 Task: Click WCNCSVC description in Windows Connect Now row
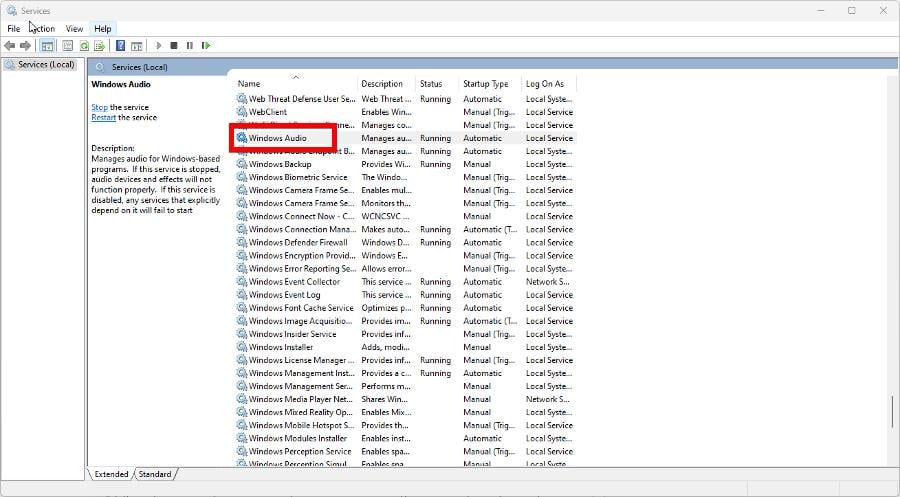385,216
